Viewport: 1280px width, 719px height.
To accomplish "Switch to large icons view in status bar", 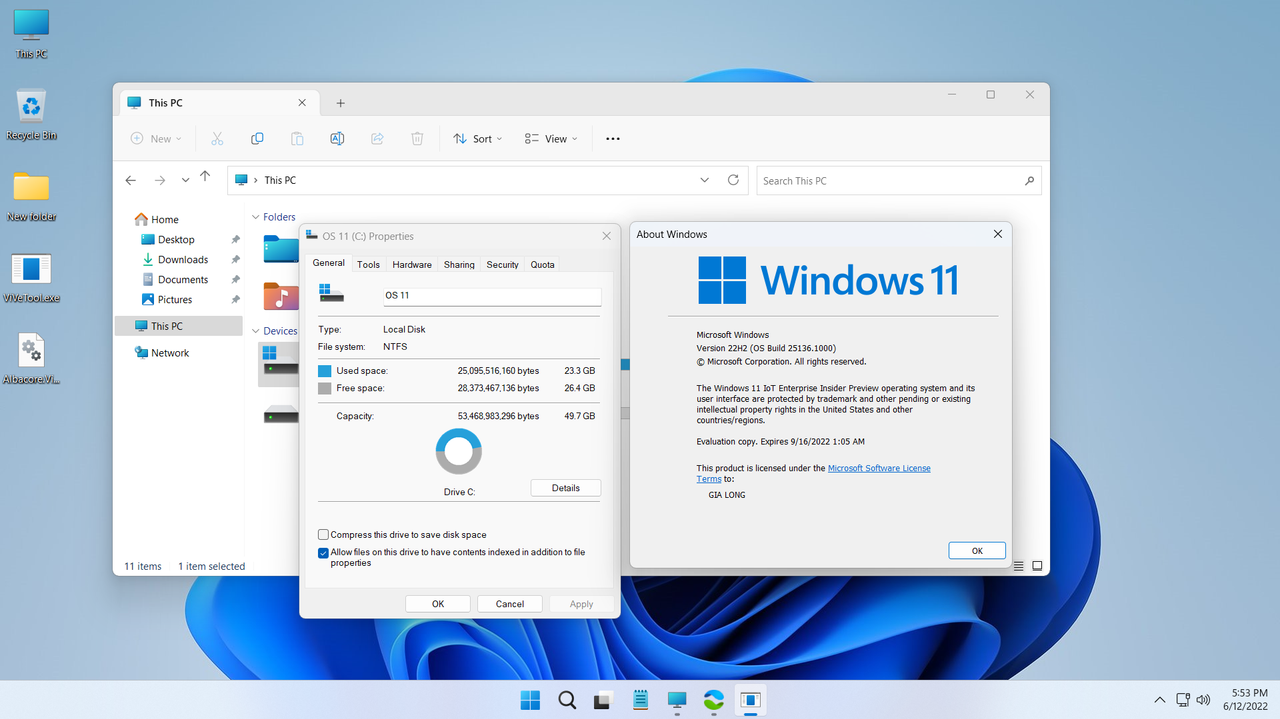I will click(1038, 566).
